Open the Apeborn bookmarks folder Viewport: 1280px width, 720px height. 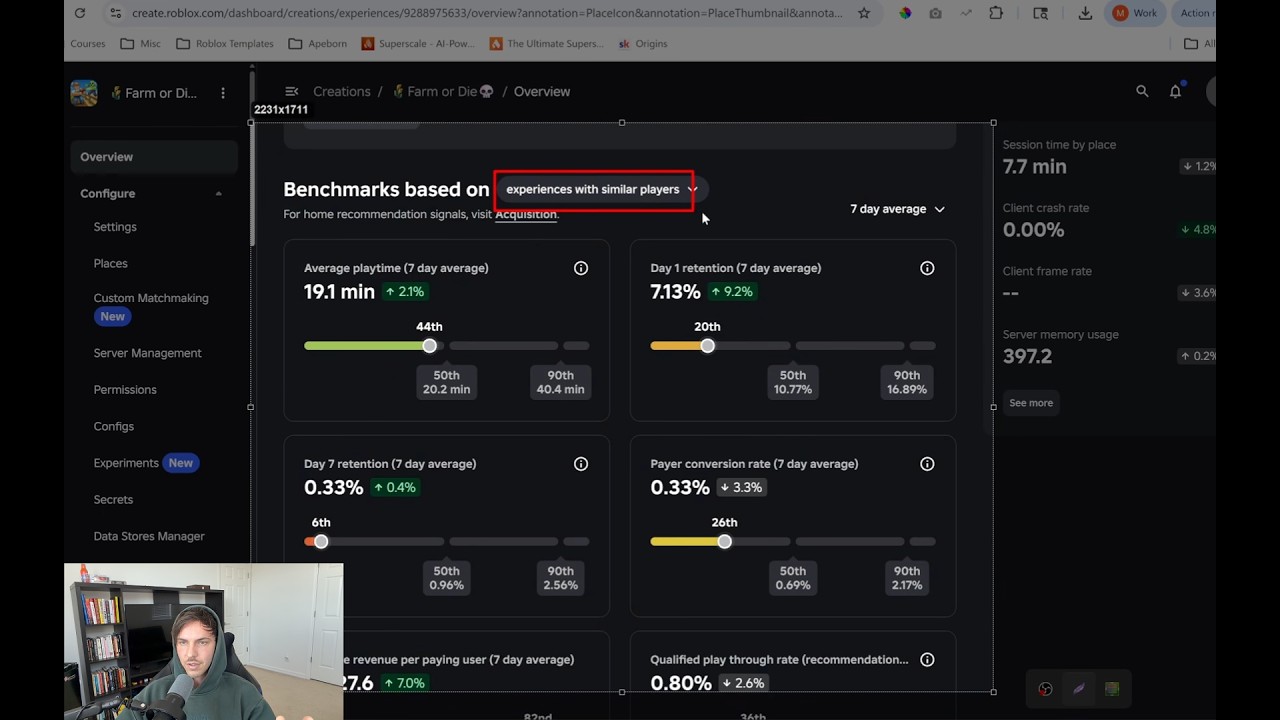[x=316, y=44]
